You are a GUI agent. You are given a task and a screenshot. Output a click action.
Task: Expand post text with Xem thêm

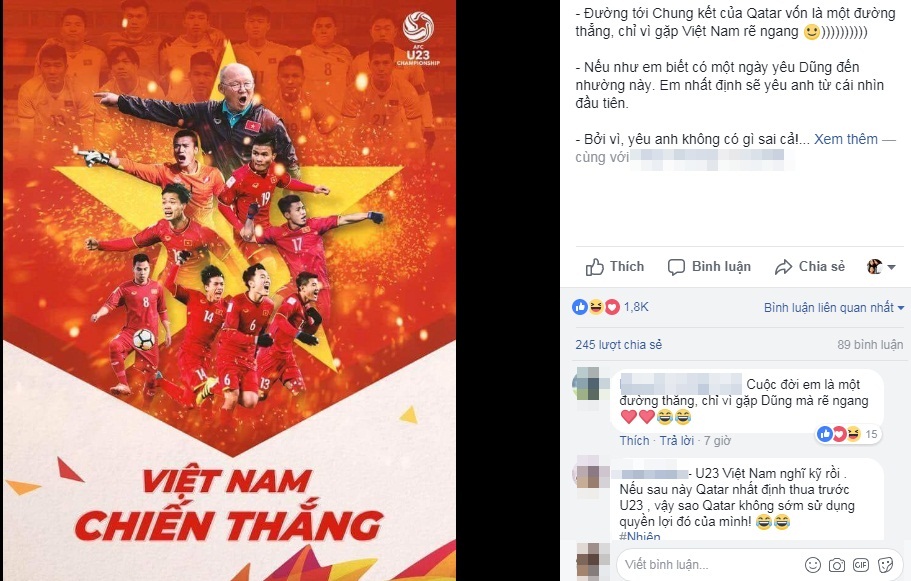(845, 139)
